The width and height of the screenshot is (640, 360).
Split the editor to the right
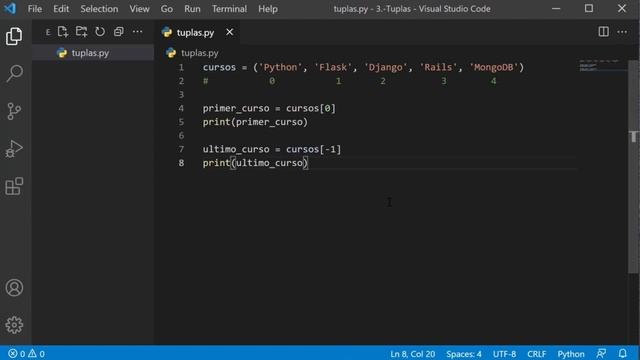coord(603,32)
